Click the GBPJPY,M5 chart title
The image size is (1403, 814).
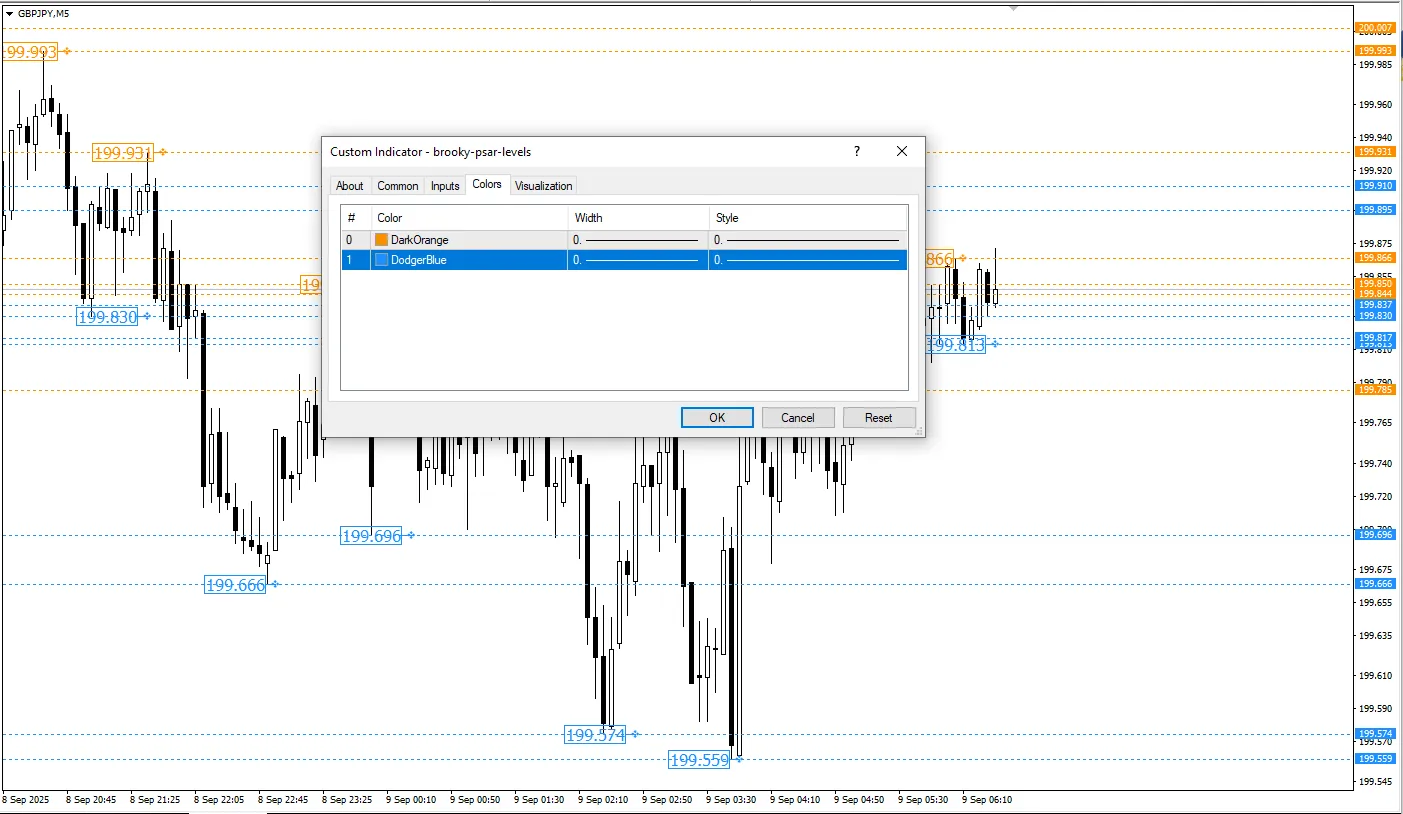(x=44, y=13)
